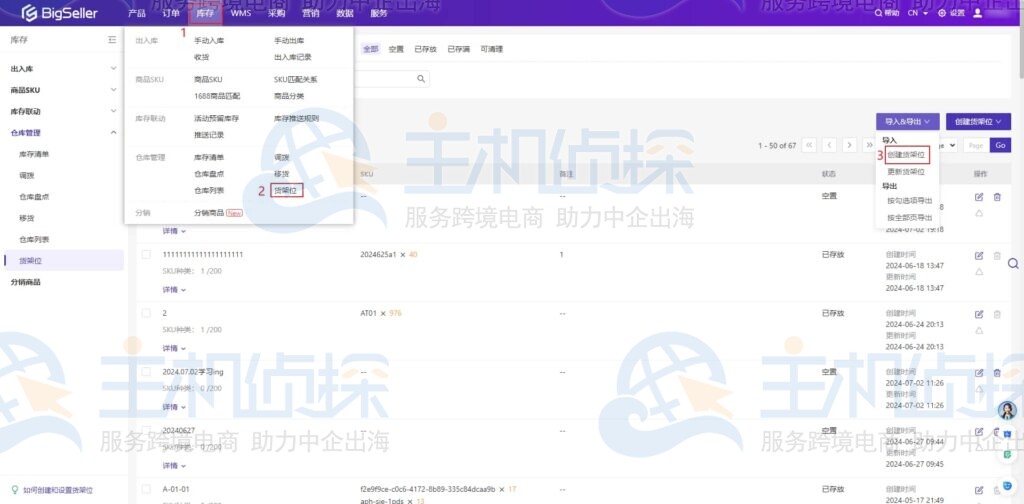
Task: Switch to the 空置 status tab
Action: [396, 49]
